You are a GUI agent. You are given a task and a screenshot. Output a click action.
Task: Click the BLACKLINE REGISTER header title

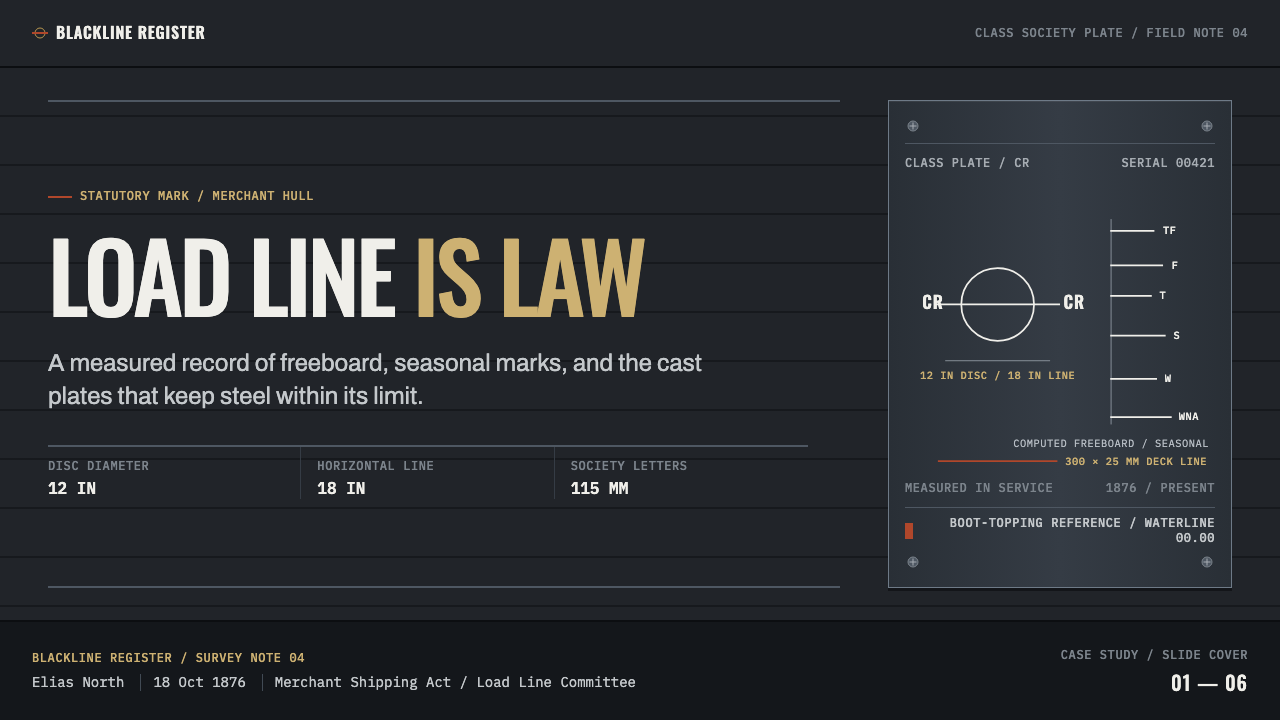(x=130, y=33)
